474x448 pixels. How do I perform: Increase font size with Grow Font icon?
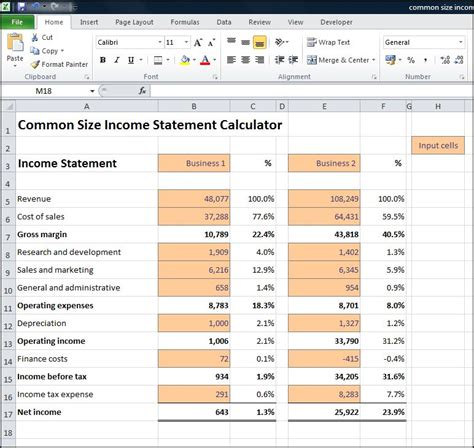coord(198,42)
